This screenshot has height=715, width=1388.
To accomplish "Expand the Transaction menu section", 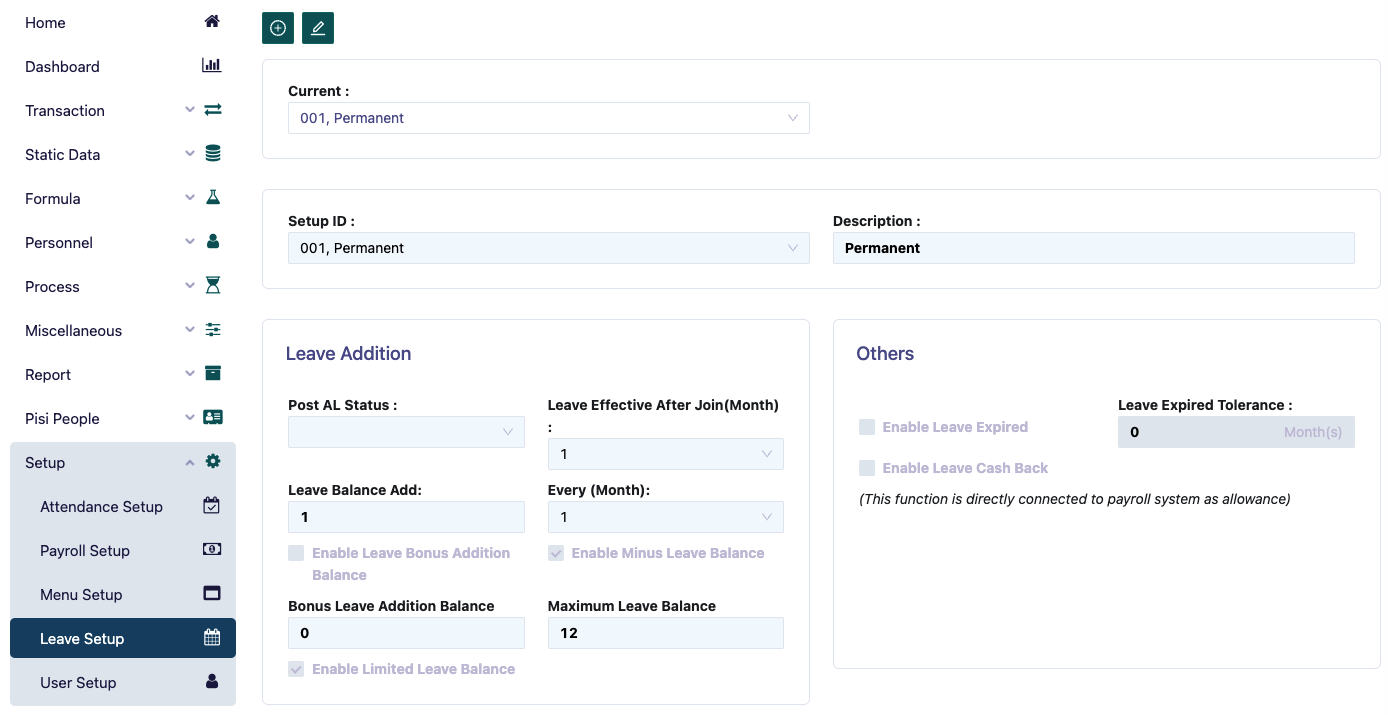I will [65, 111].
